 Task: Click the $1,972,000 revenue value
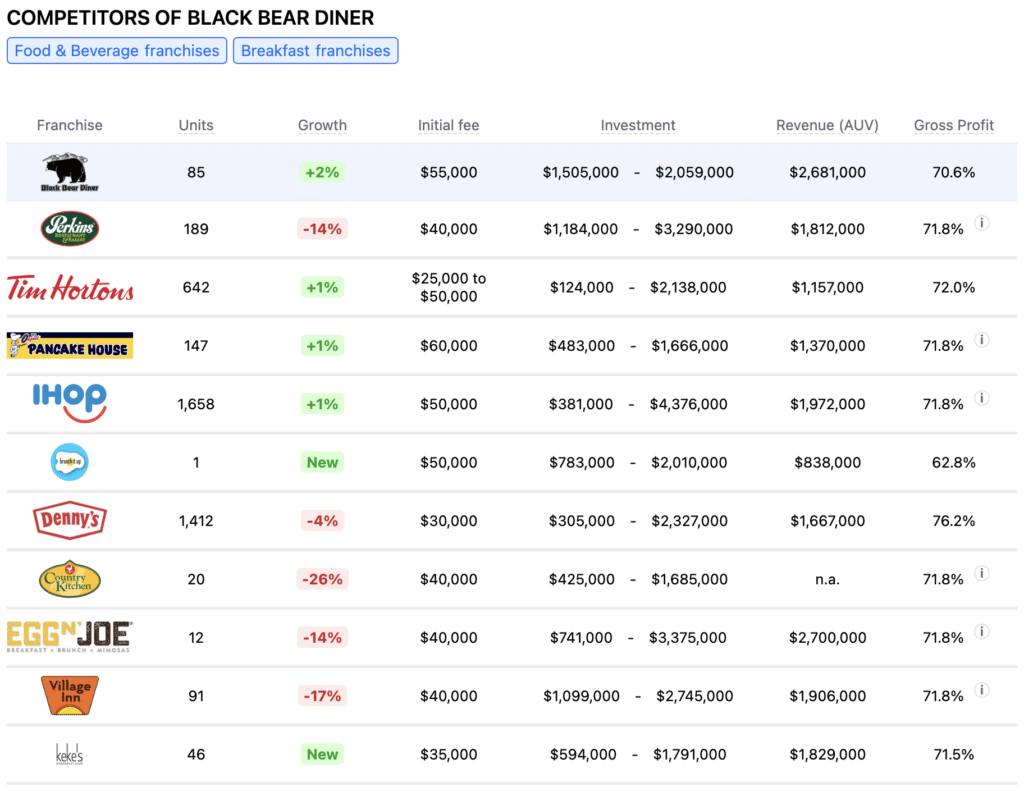point(827,404)
